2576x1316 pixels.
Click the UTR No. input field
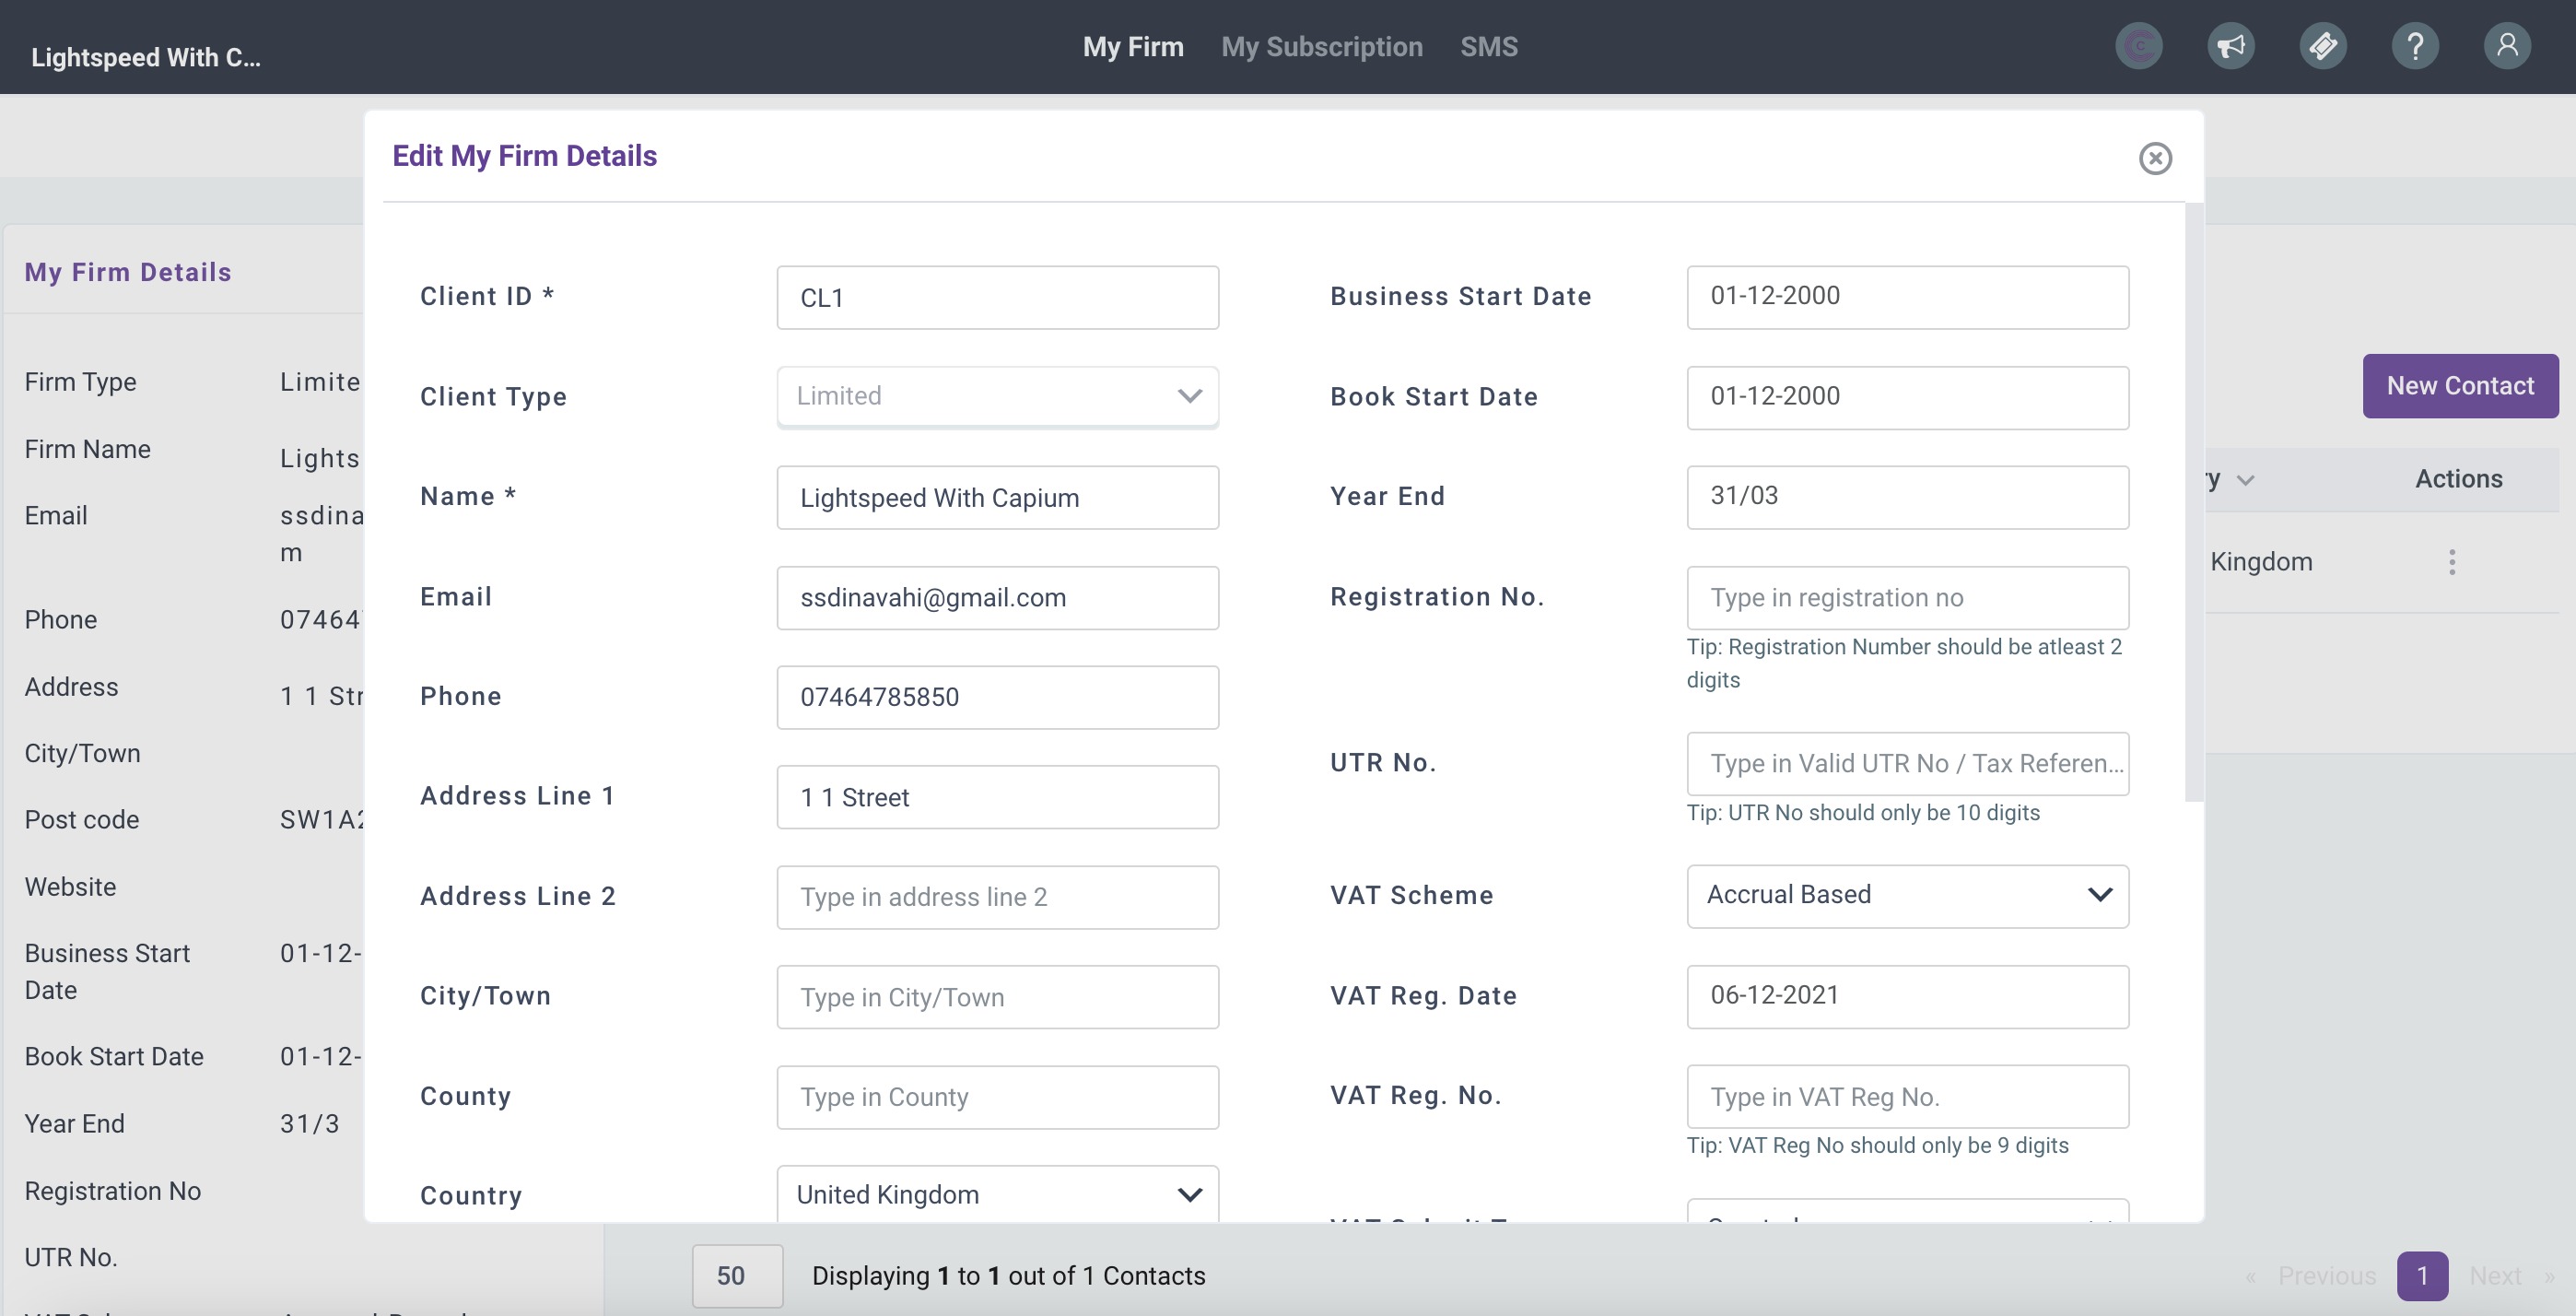pos(1907,764)
